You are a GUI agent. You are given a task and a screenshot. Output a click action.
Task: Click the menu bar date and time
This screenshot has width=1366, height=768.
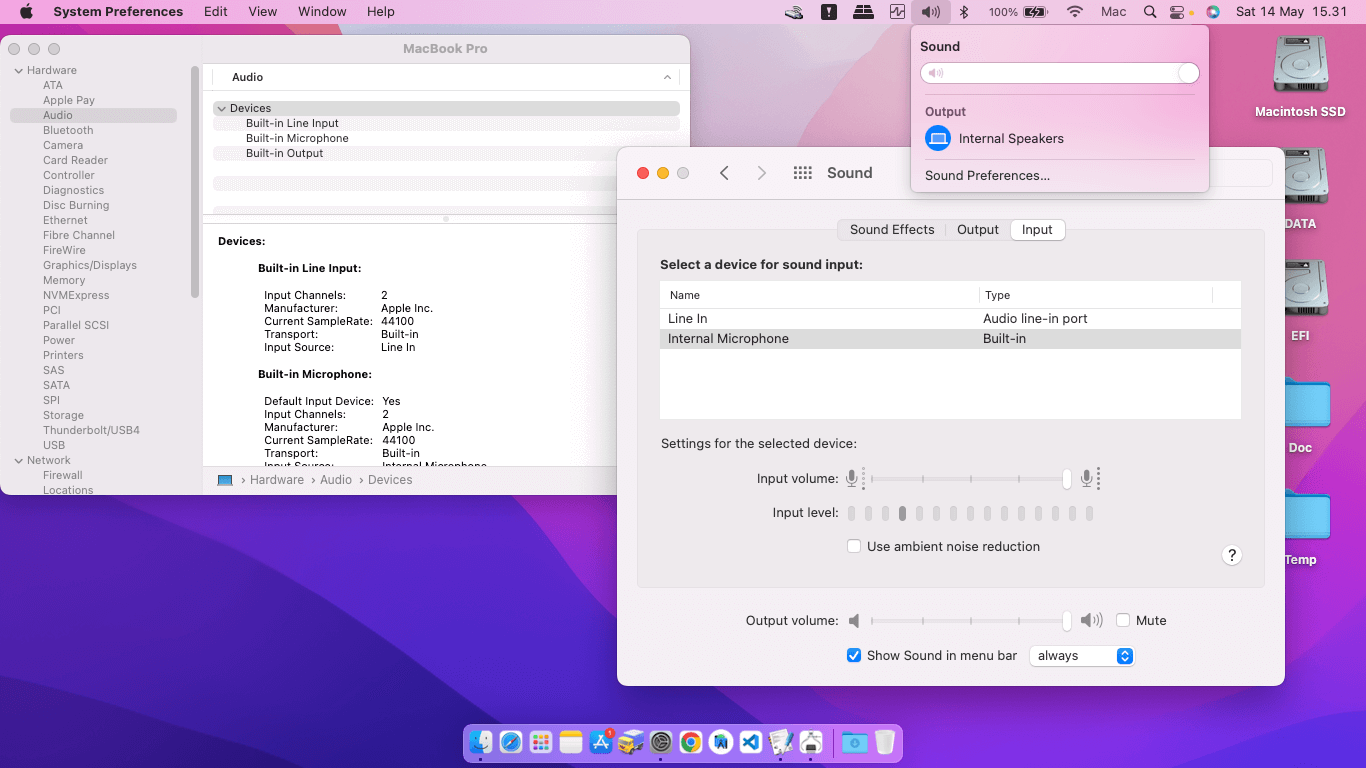click(x=1289, y=12)
